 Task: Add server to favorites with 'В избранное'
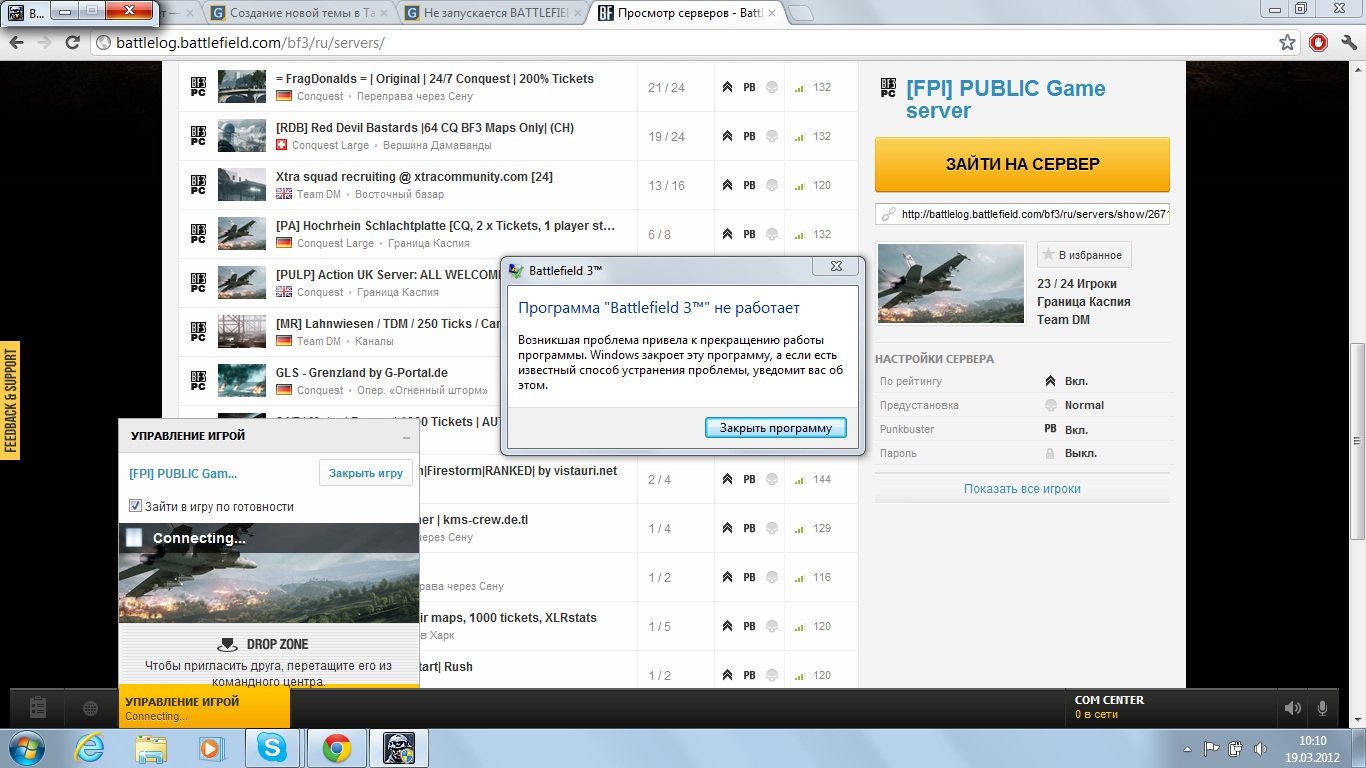pos(1084,255)
